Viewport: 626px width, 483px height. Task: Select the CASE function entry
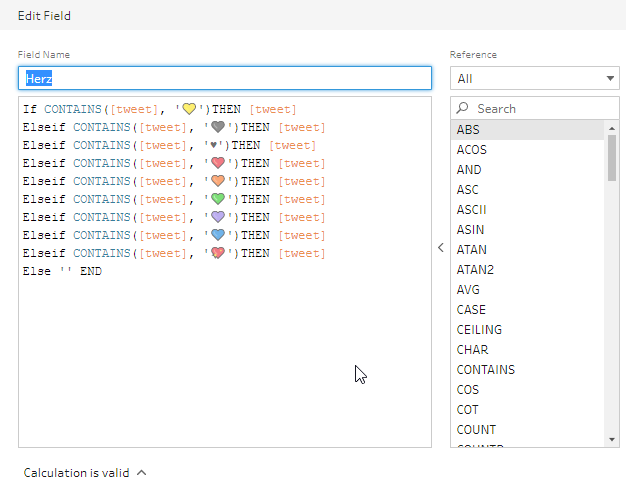pyautogui.click(x=471, y=309)
